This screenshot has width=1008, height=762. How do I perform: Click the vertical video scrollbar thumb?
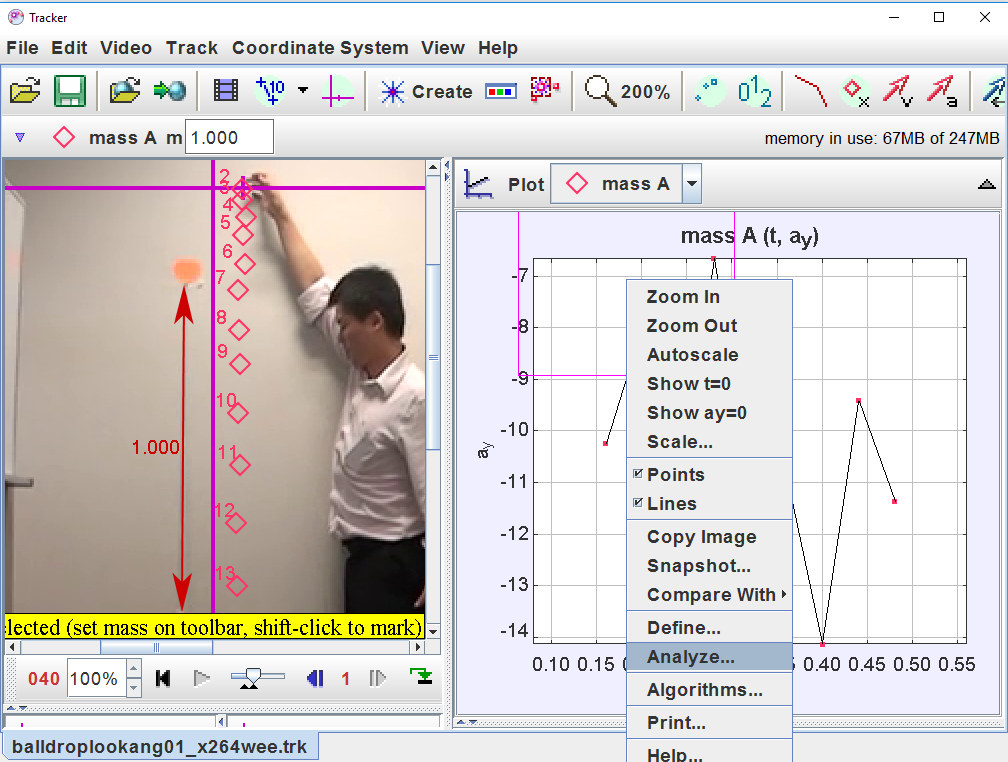433,357
